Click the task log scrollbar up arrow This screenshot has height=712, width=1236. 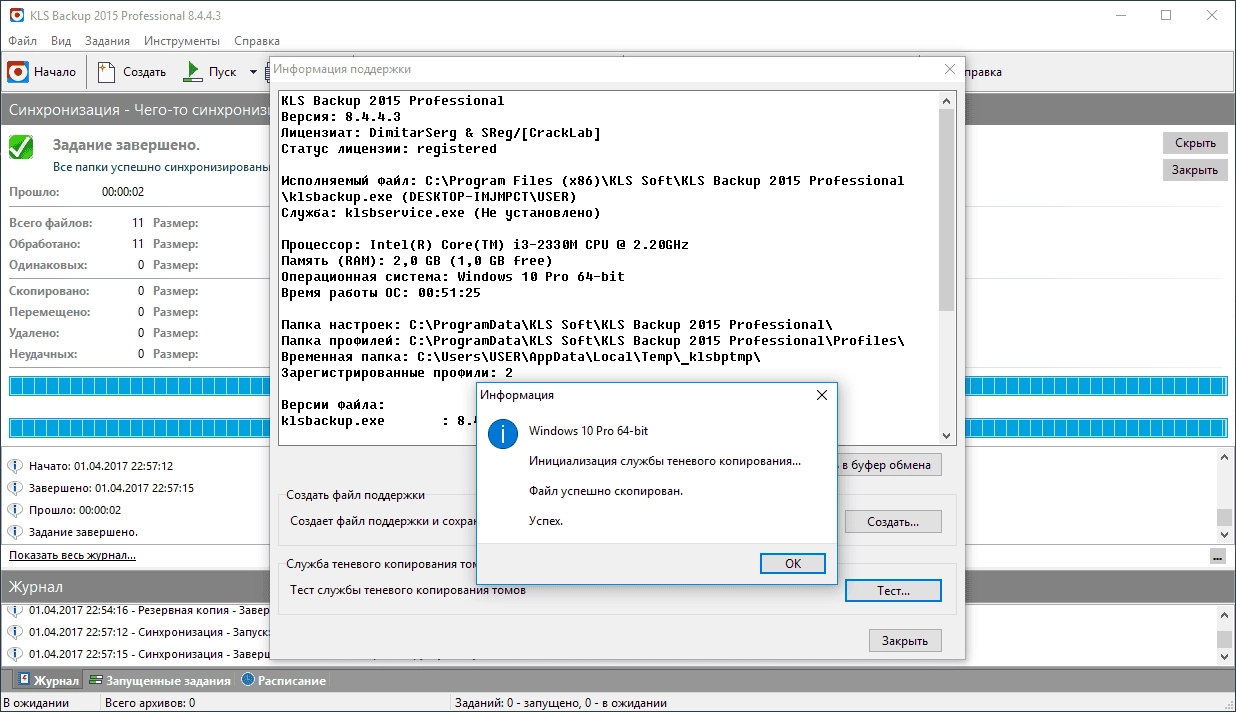coord(1225,457)
